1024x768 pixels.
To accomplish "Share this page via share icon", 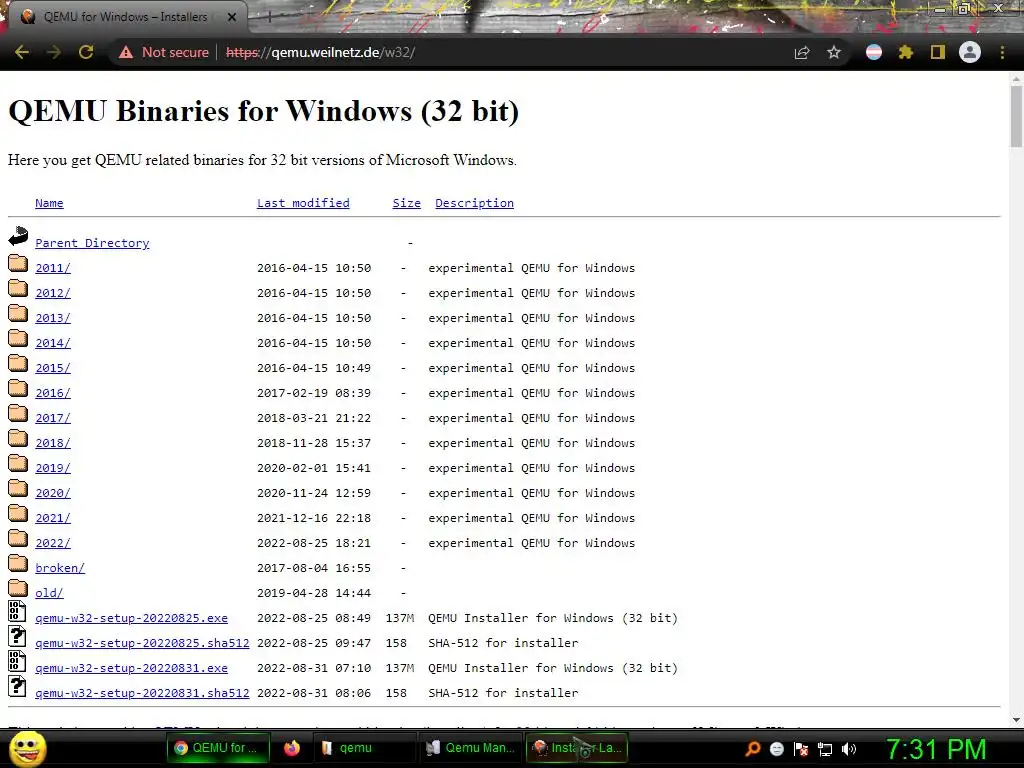I will (801, 52).
